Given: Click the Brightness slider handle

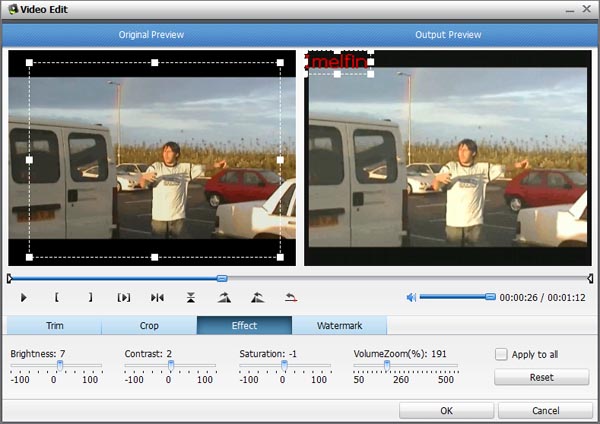Looking at the screenshot, I should pyautogui.click(x=60, y=366).
